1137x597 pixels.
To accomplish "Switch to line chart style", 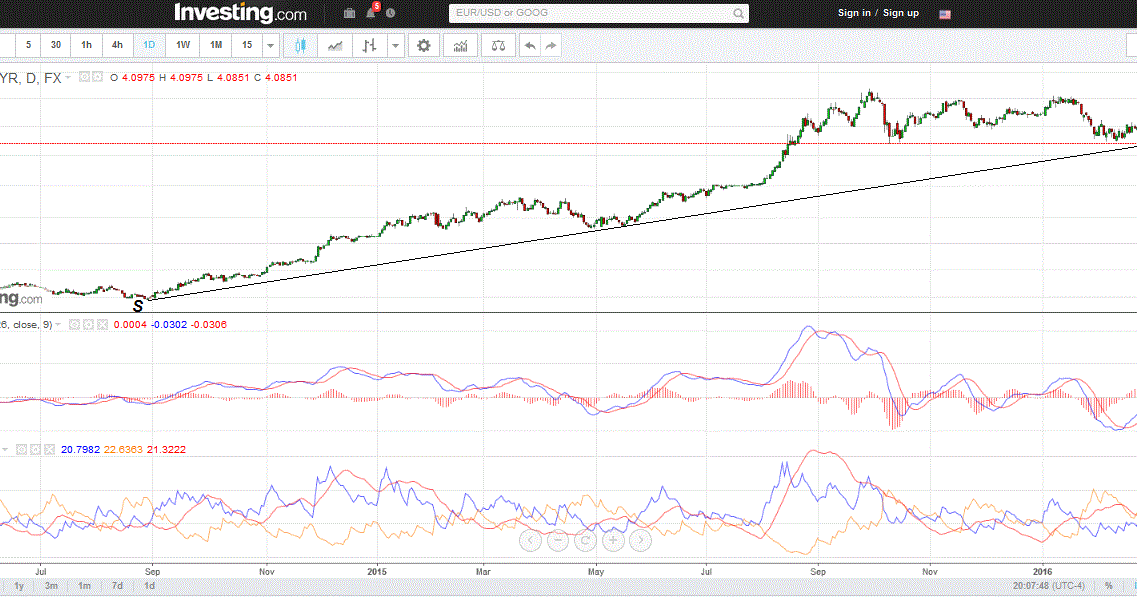I will pyautogui.click(x=336, y=44).
